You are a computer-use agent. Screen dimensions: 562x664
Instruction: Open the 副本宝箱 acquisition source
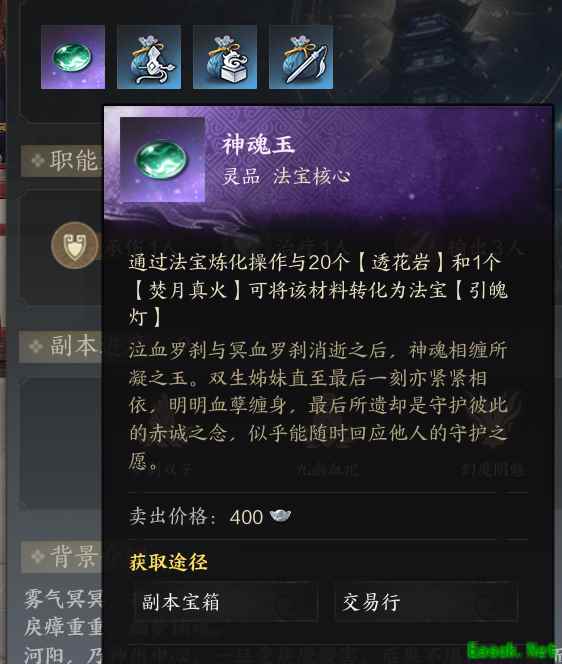(224, 602)
